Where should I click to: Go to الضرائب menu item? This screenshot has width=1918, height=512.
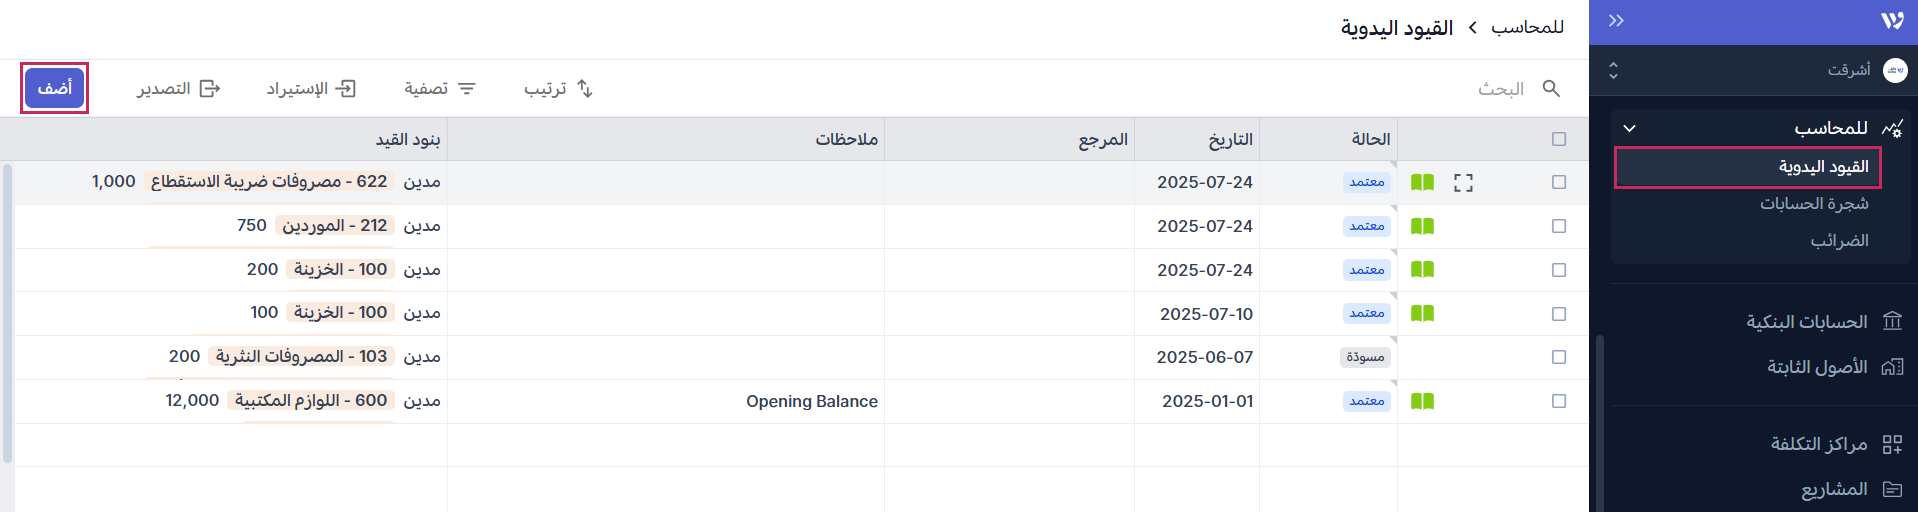coord(1839,240)
